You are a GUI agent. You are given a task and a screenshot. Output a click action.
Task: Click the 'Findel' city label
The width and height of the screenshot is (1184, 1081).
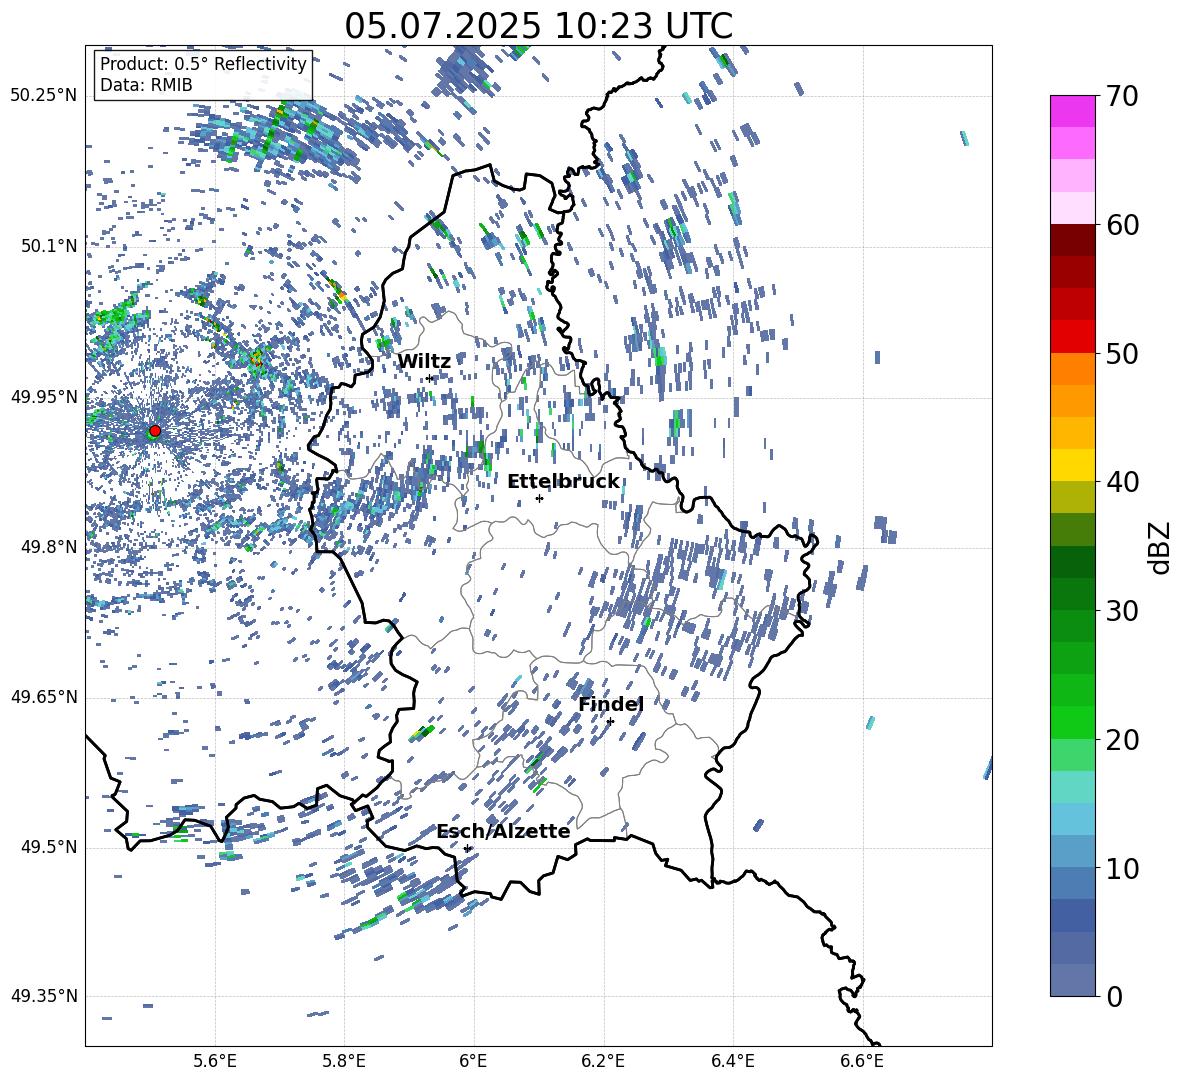tap(611, 704)
